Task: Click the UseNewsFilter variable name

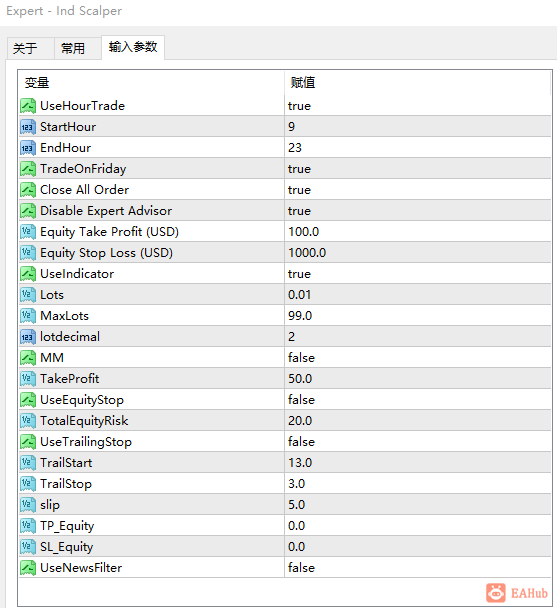Action: pos(81,568)
